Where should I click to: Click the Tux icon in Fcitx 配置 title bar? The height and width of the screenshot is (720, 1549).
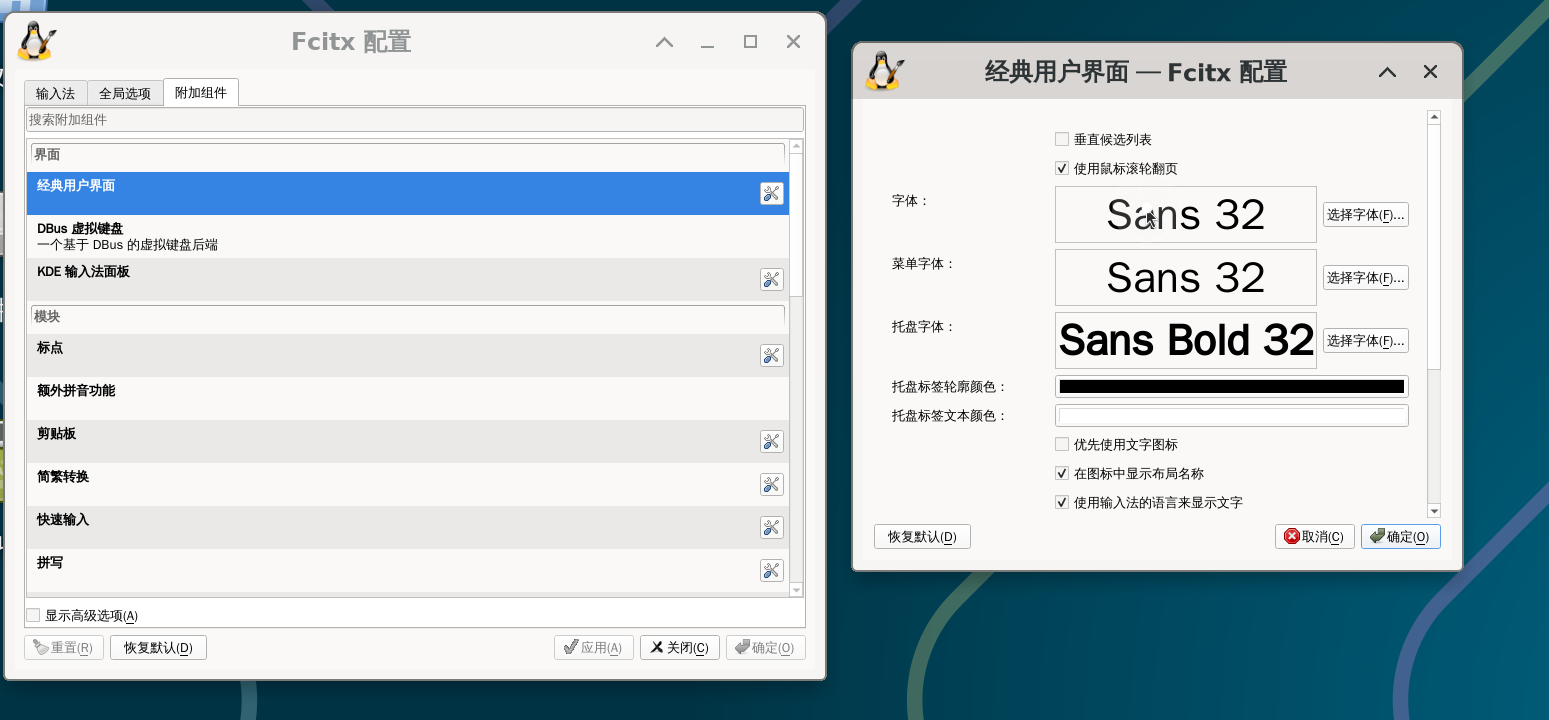(x=37, y=41)
